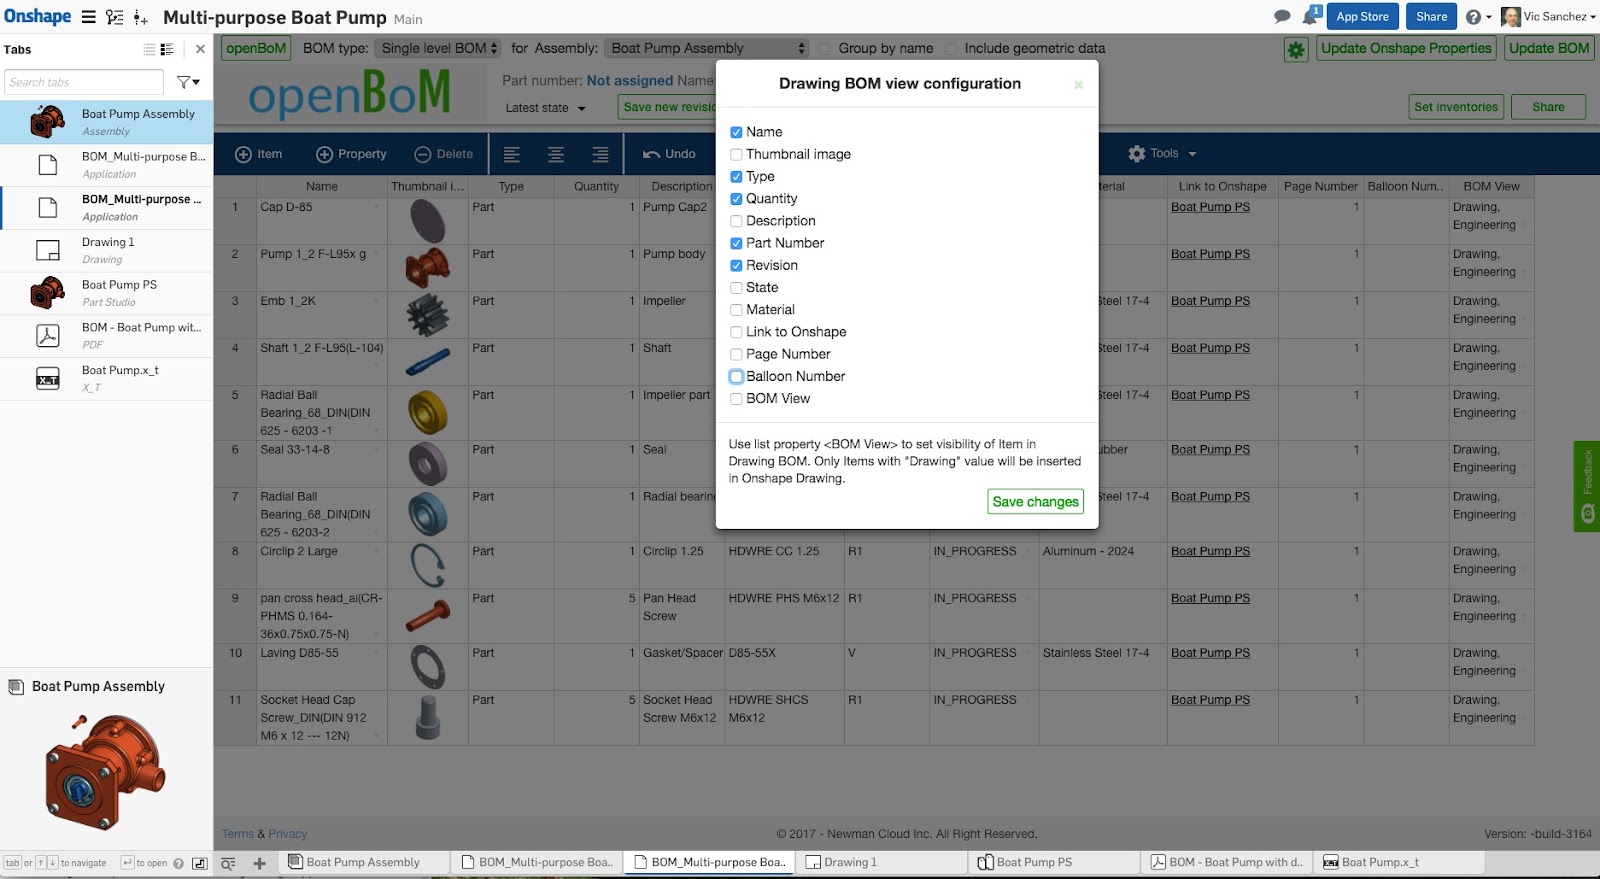Click the Set inventories button
This screenshot has width=1600, height=879.
click(1456, 107)
